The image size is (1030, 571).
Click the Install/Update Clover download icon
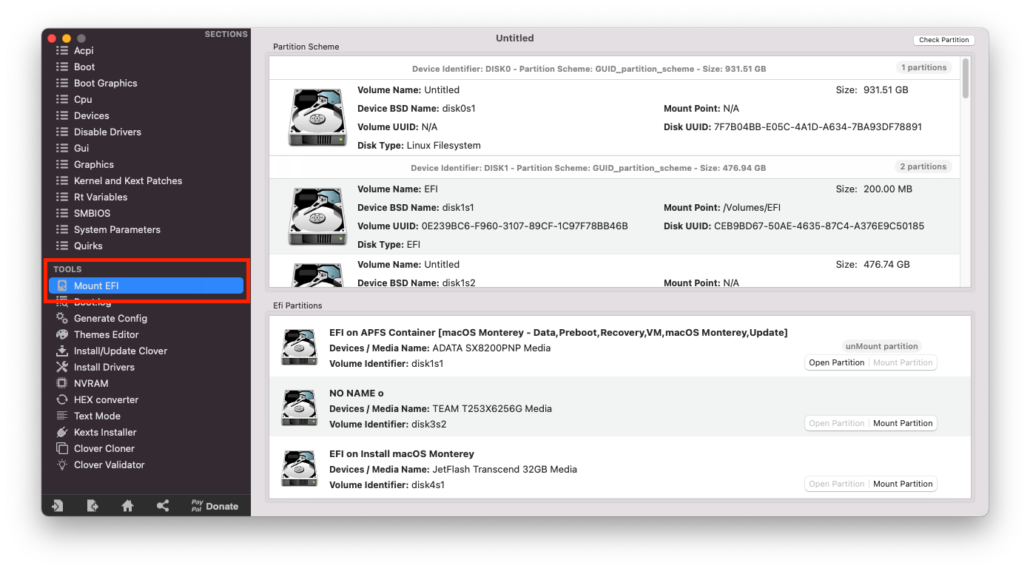pos(62,351)
